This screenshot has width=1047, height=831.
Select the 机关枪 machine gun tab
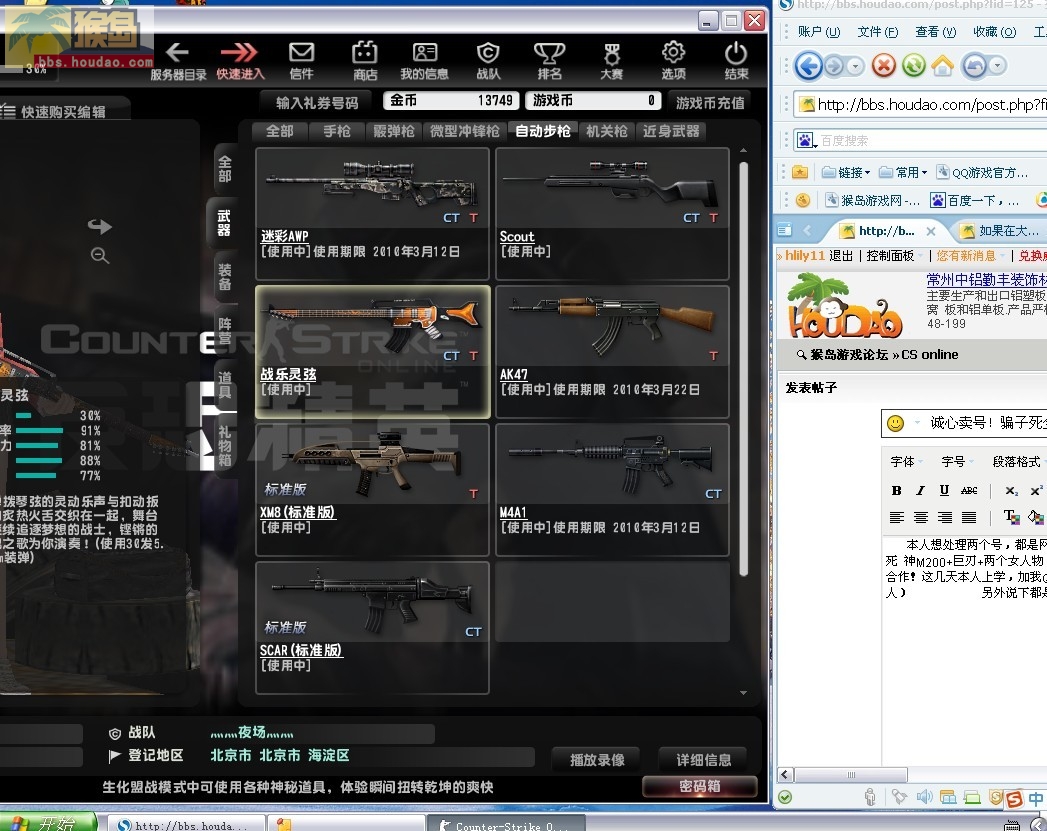click(x=606, y=131)
